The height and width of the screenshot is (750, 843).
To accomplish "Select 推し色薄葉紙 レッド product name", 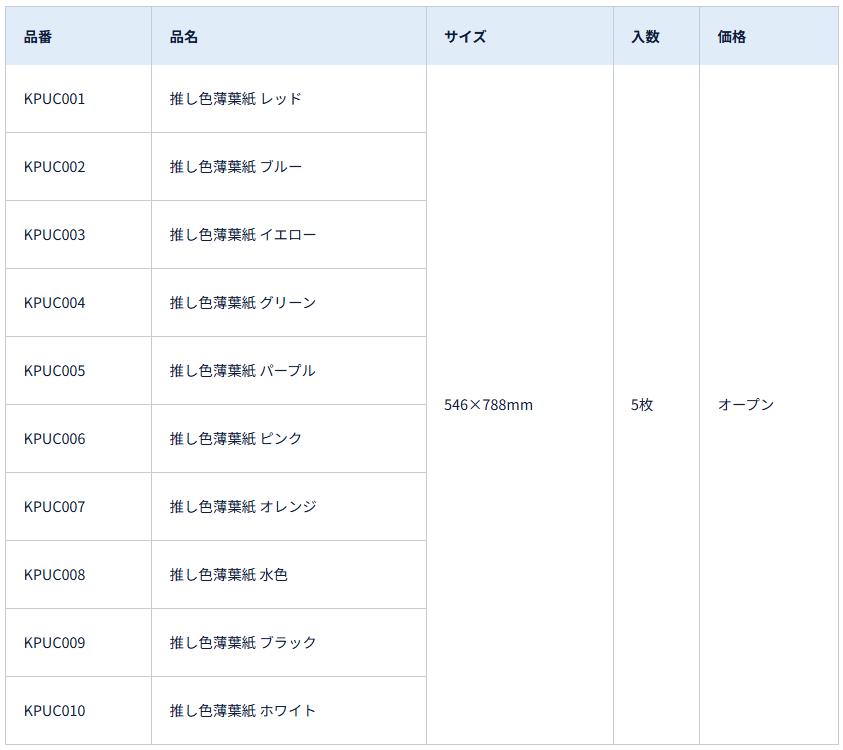I will click(x=235, y=99).
